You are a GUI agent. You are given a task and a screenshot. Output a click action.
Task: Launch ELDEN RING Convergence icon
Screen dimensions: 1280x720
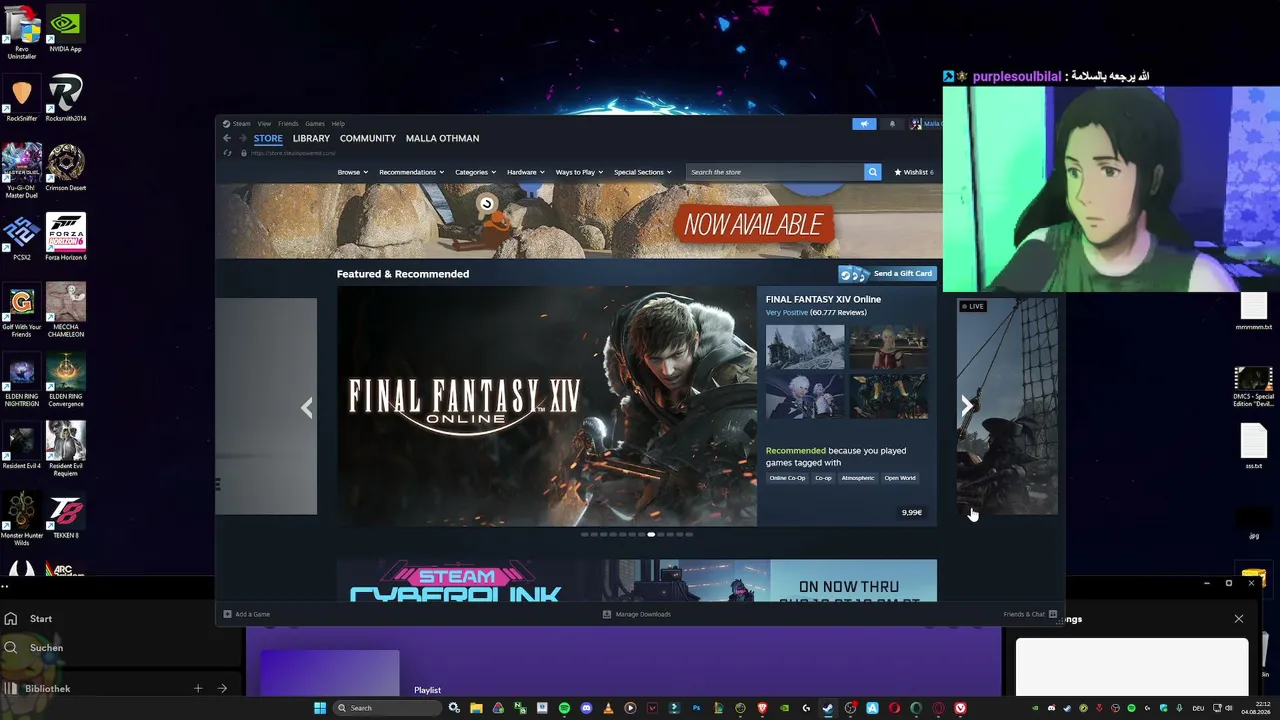pos(65,381)
